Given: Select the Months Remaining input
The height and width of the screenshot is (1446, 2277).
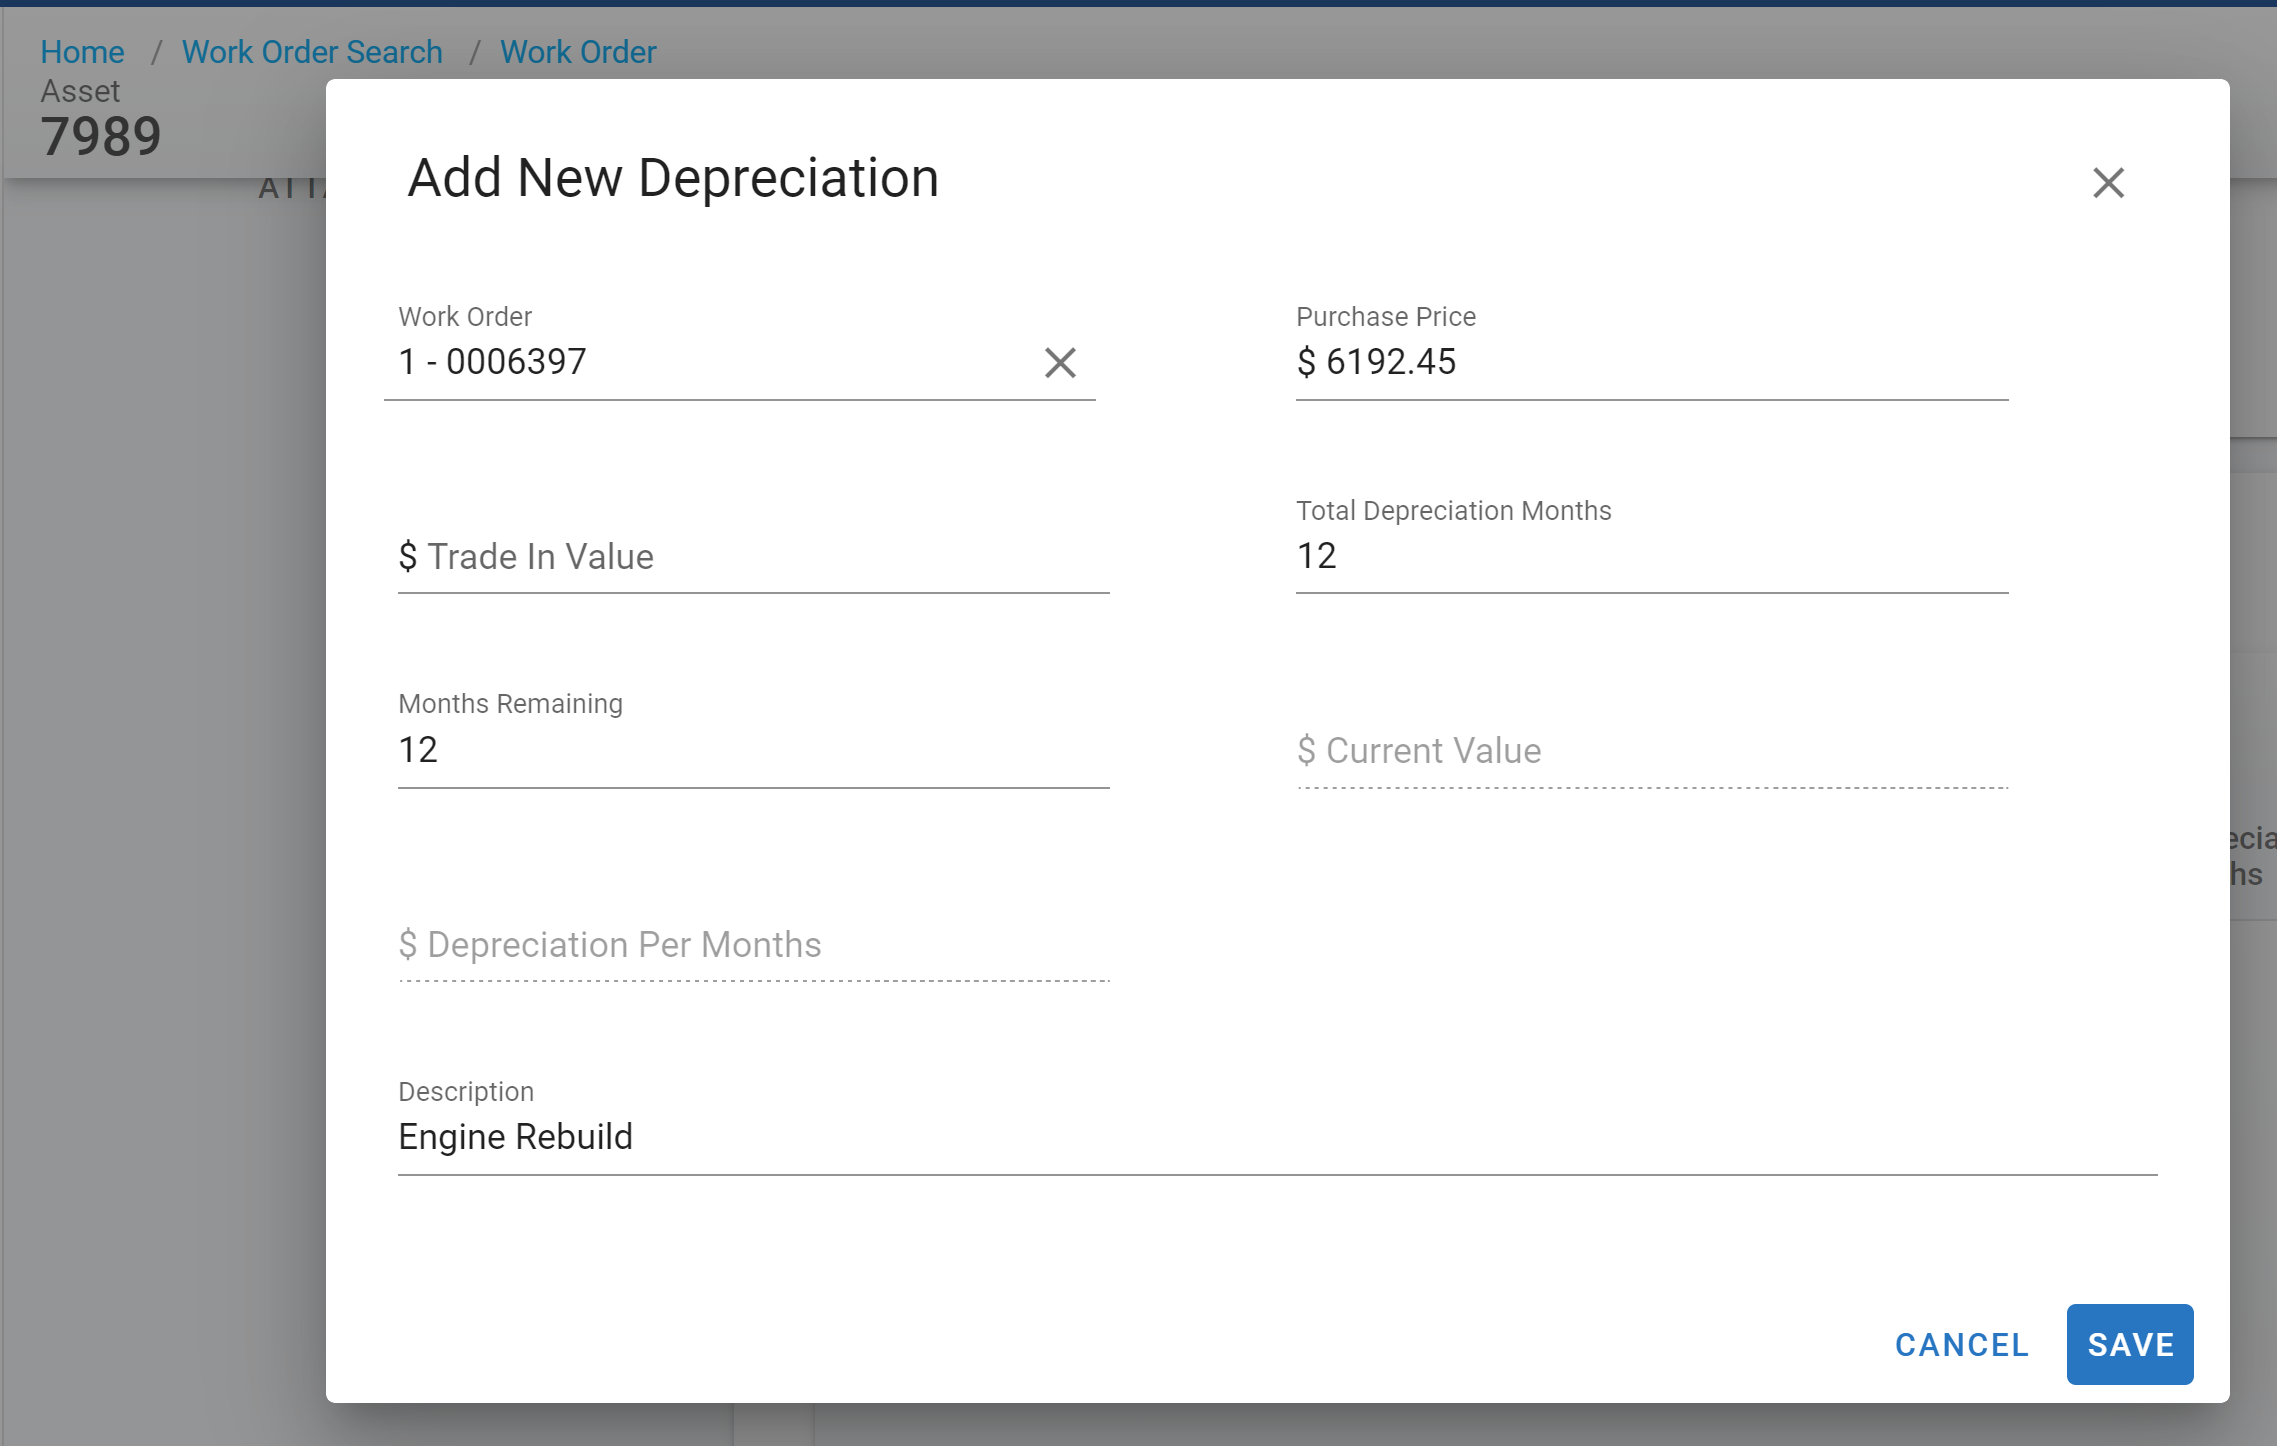Looking at the screenshot, I should [x=752, y=750].
